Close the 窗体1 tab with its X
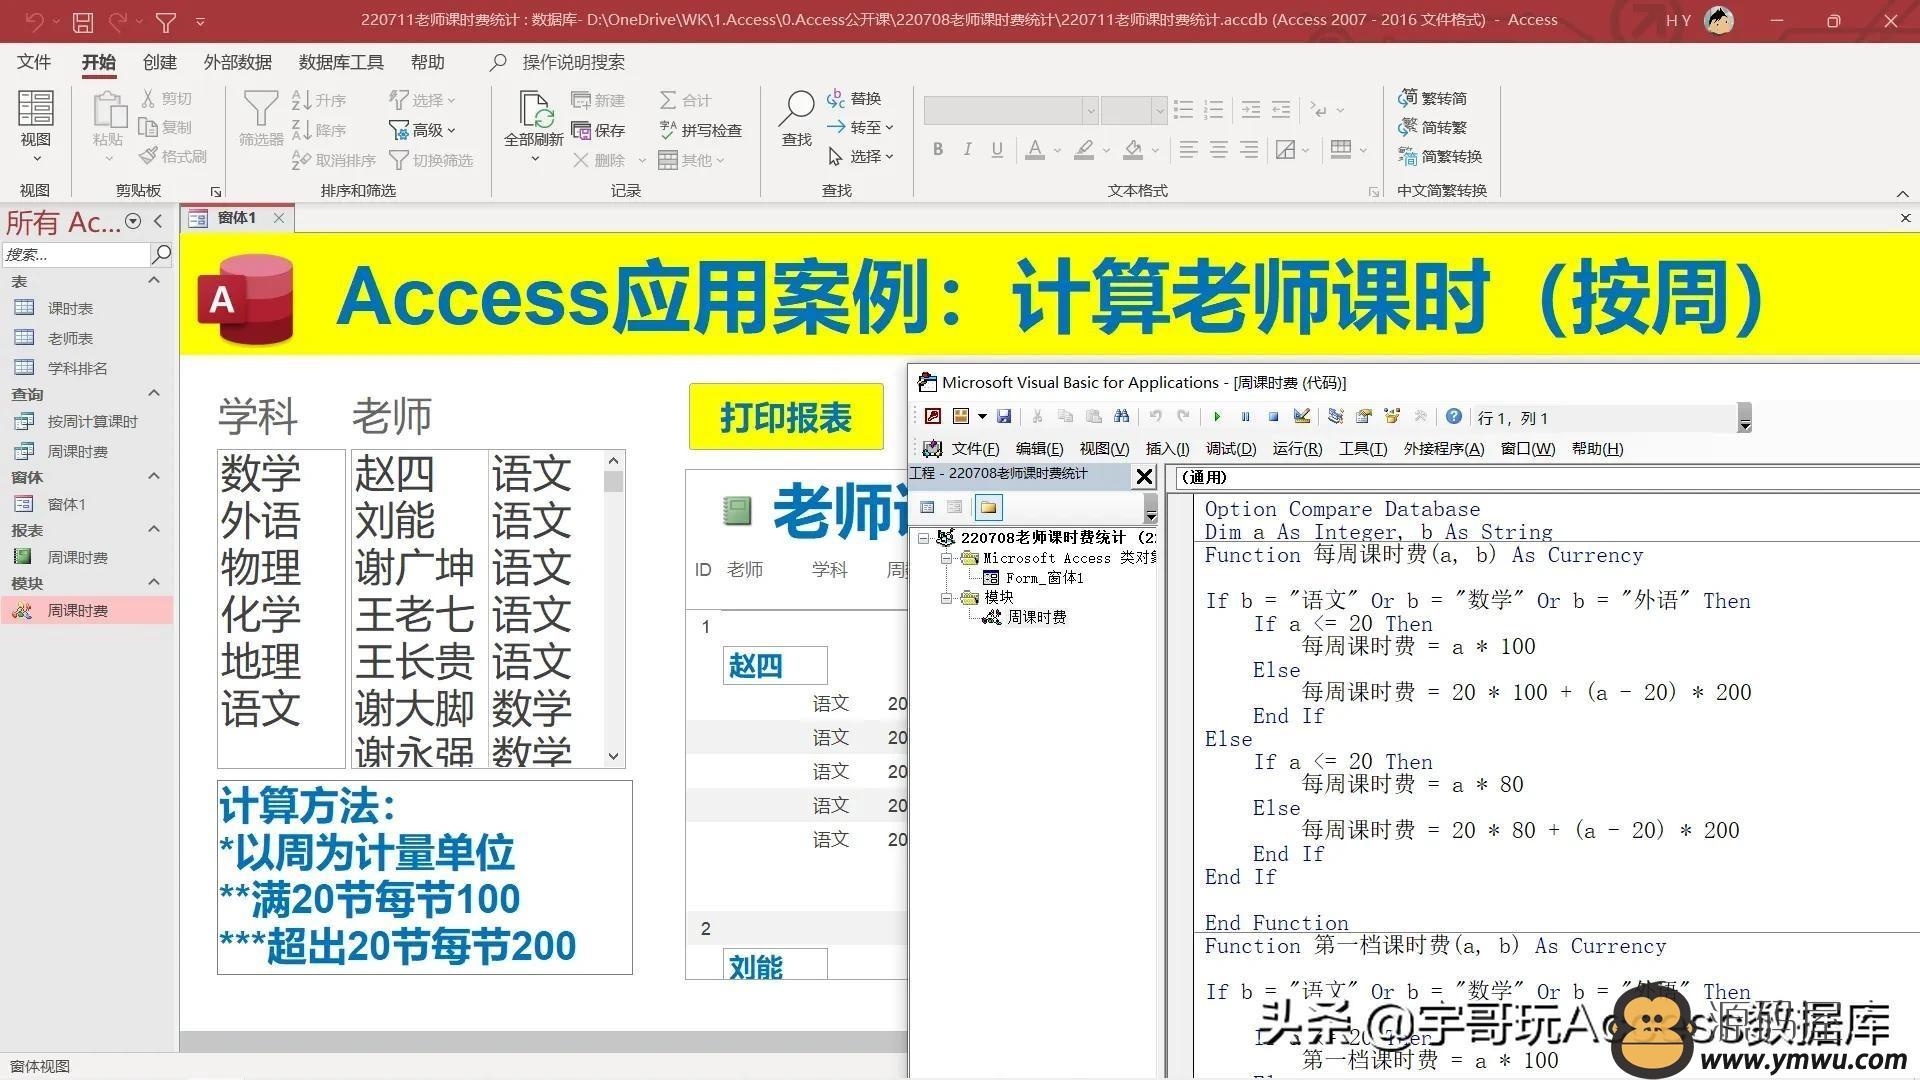Image resolution: width=1920 pixels, height=1080 pixels. (279, 218)
